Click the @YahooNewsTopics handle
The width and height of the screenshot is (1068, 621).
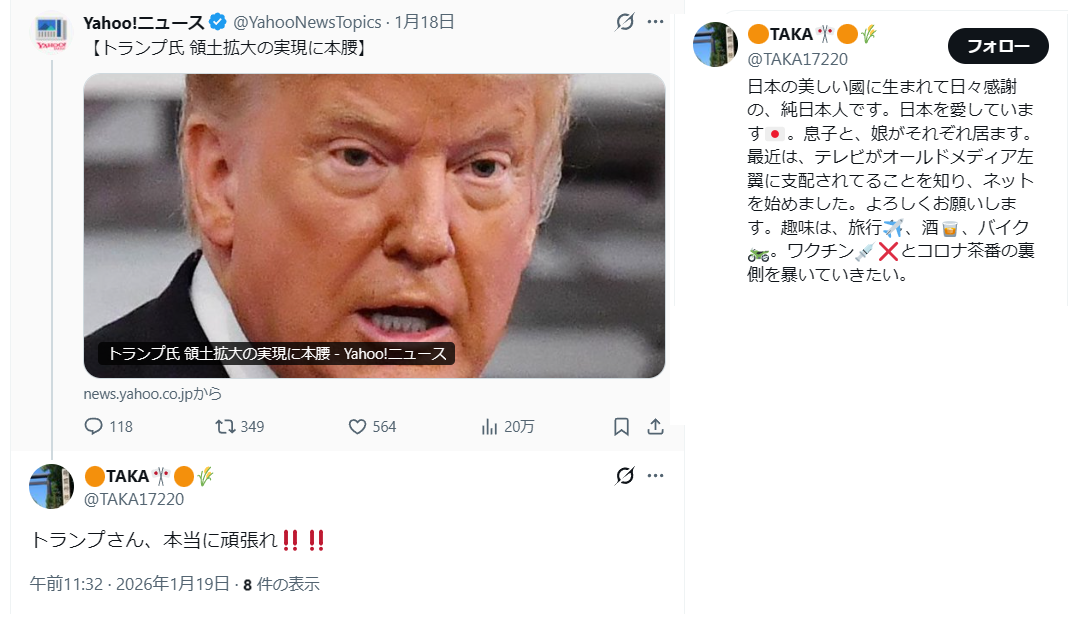tap(307, 22)
